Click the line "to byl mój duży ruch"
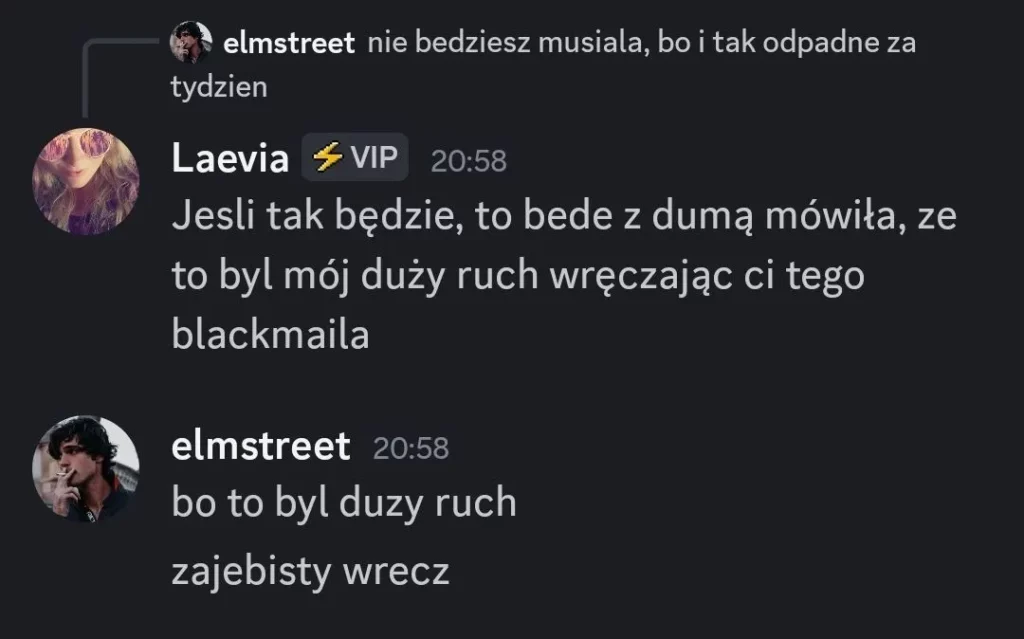The height and width of the screenshot is (639, 1024). [517, 277]
